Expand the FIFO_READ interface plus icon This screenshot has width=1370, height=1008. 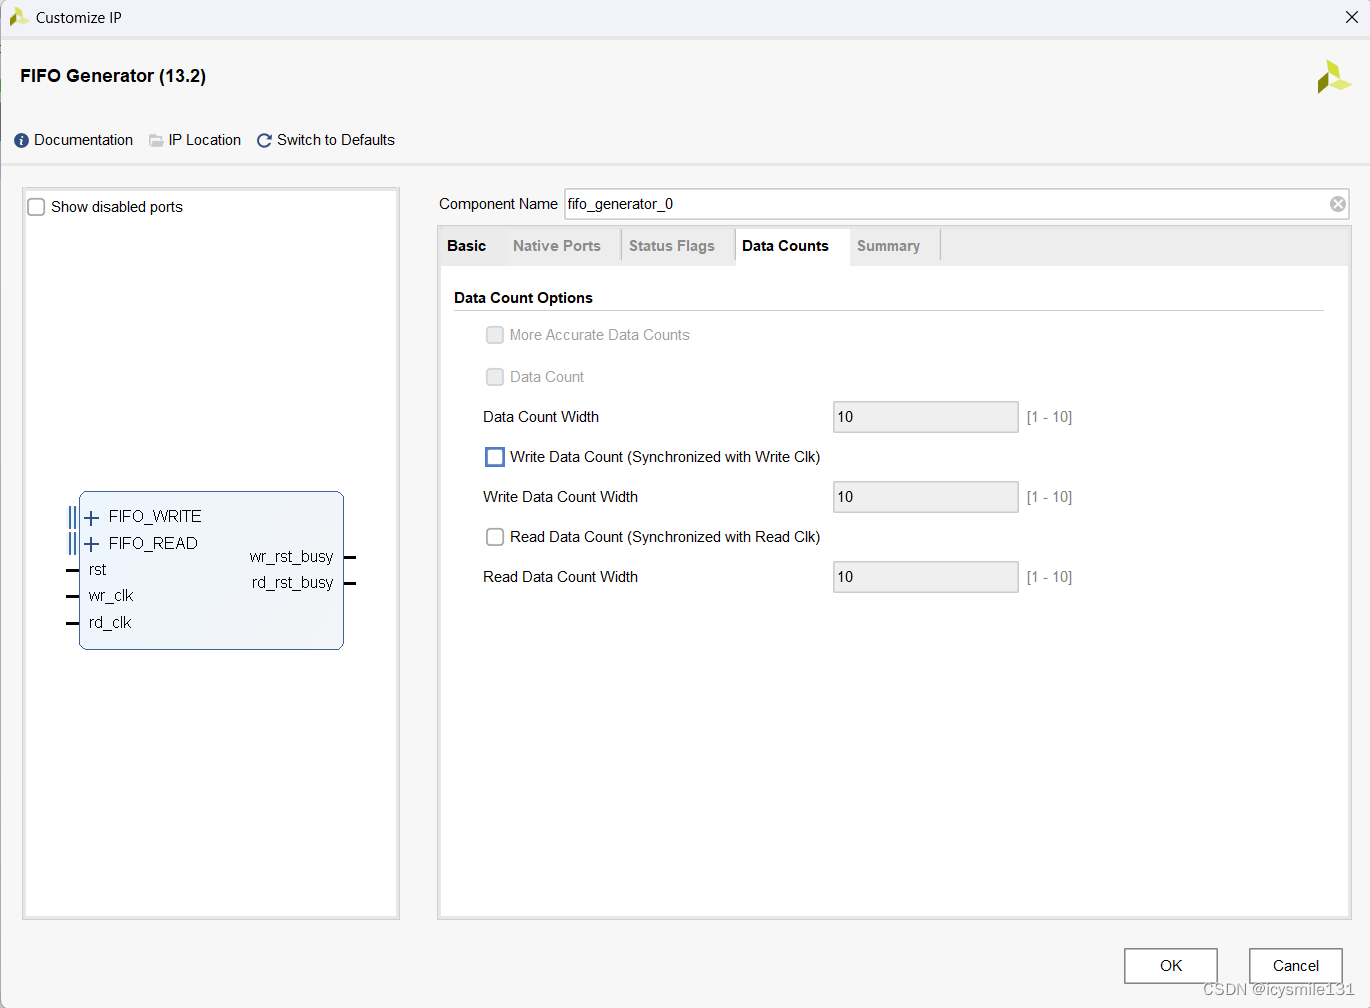click(x=92, y=544)
